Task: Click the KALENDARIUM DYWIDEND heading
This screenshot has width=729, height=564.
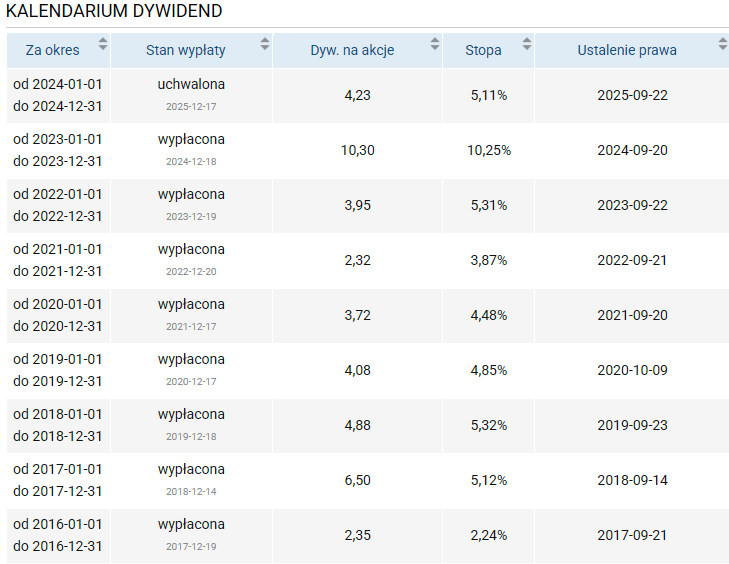Action: coord(114,11)
